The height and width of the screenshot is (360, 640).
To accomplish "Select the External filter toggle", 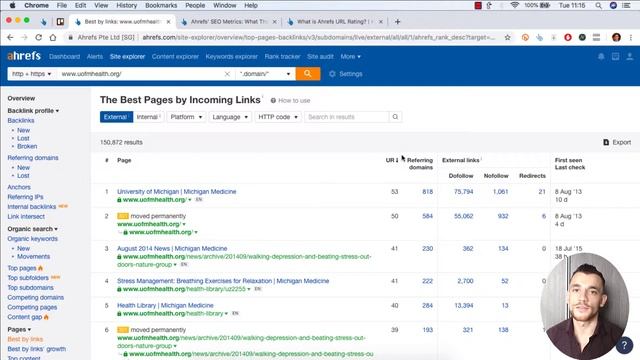I will [116, 117].
